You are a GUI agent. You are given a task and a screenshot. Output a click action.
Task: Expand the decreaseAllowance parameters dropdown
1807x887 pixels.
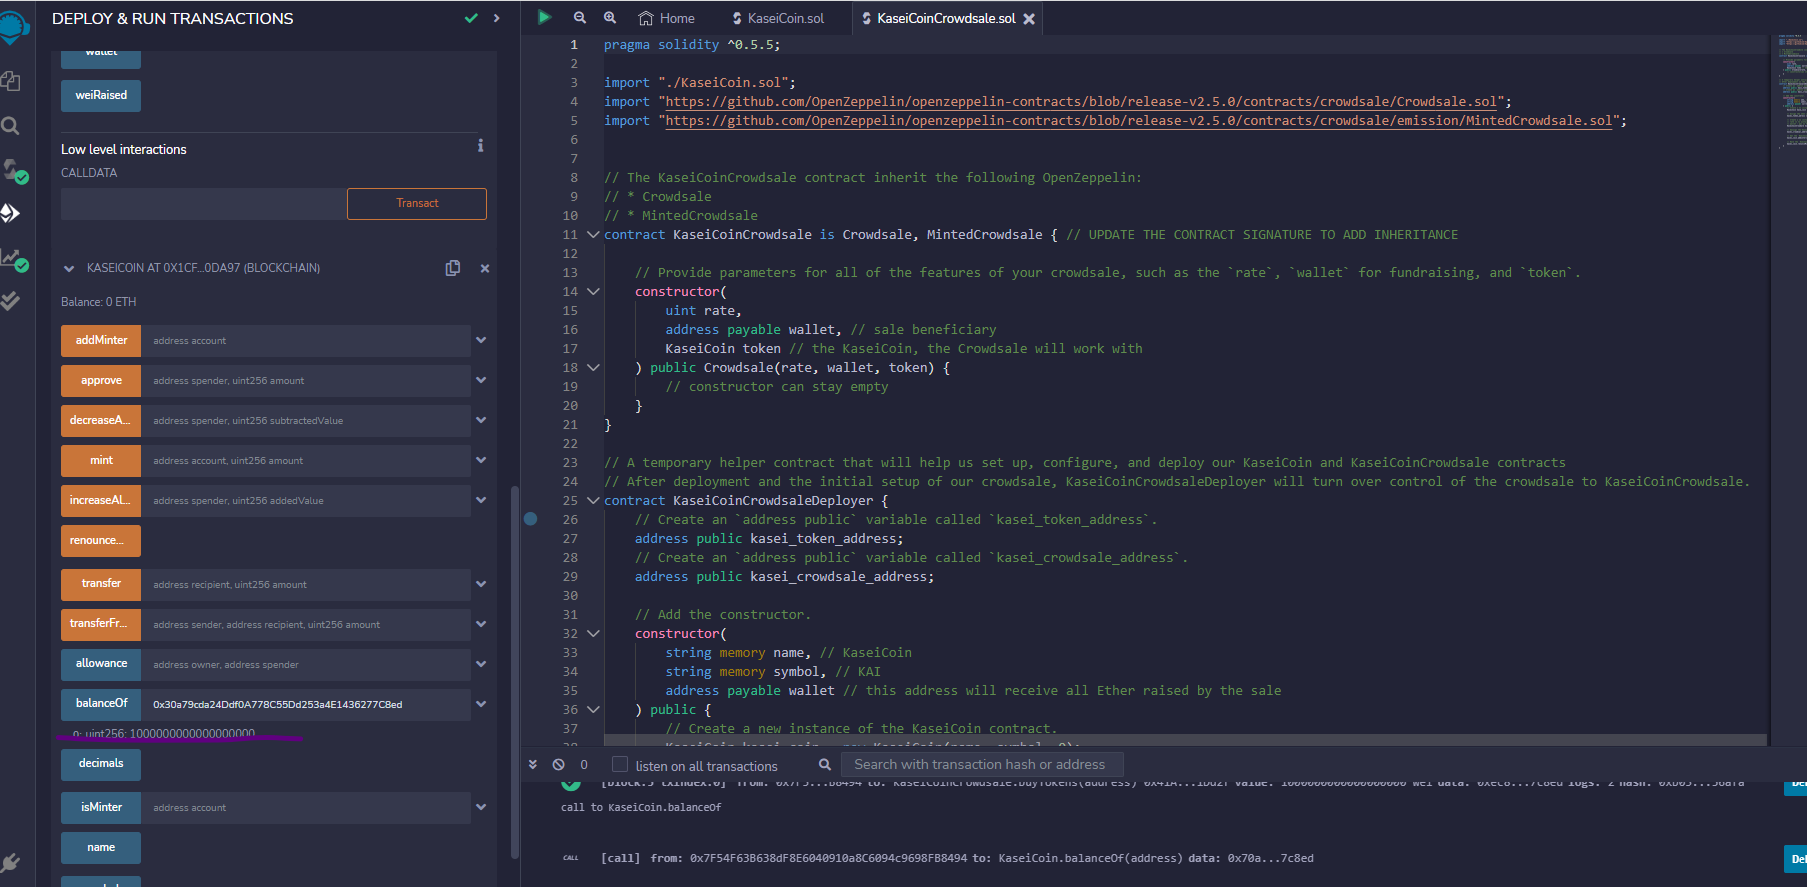tap(481, 421)
